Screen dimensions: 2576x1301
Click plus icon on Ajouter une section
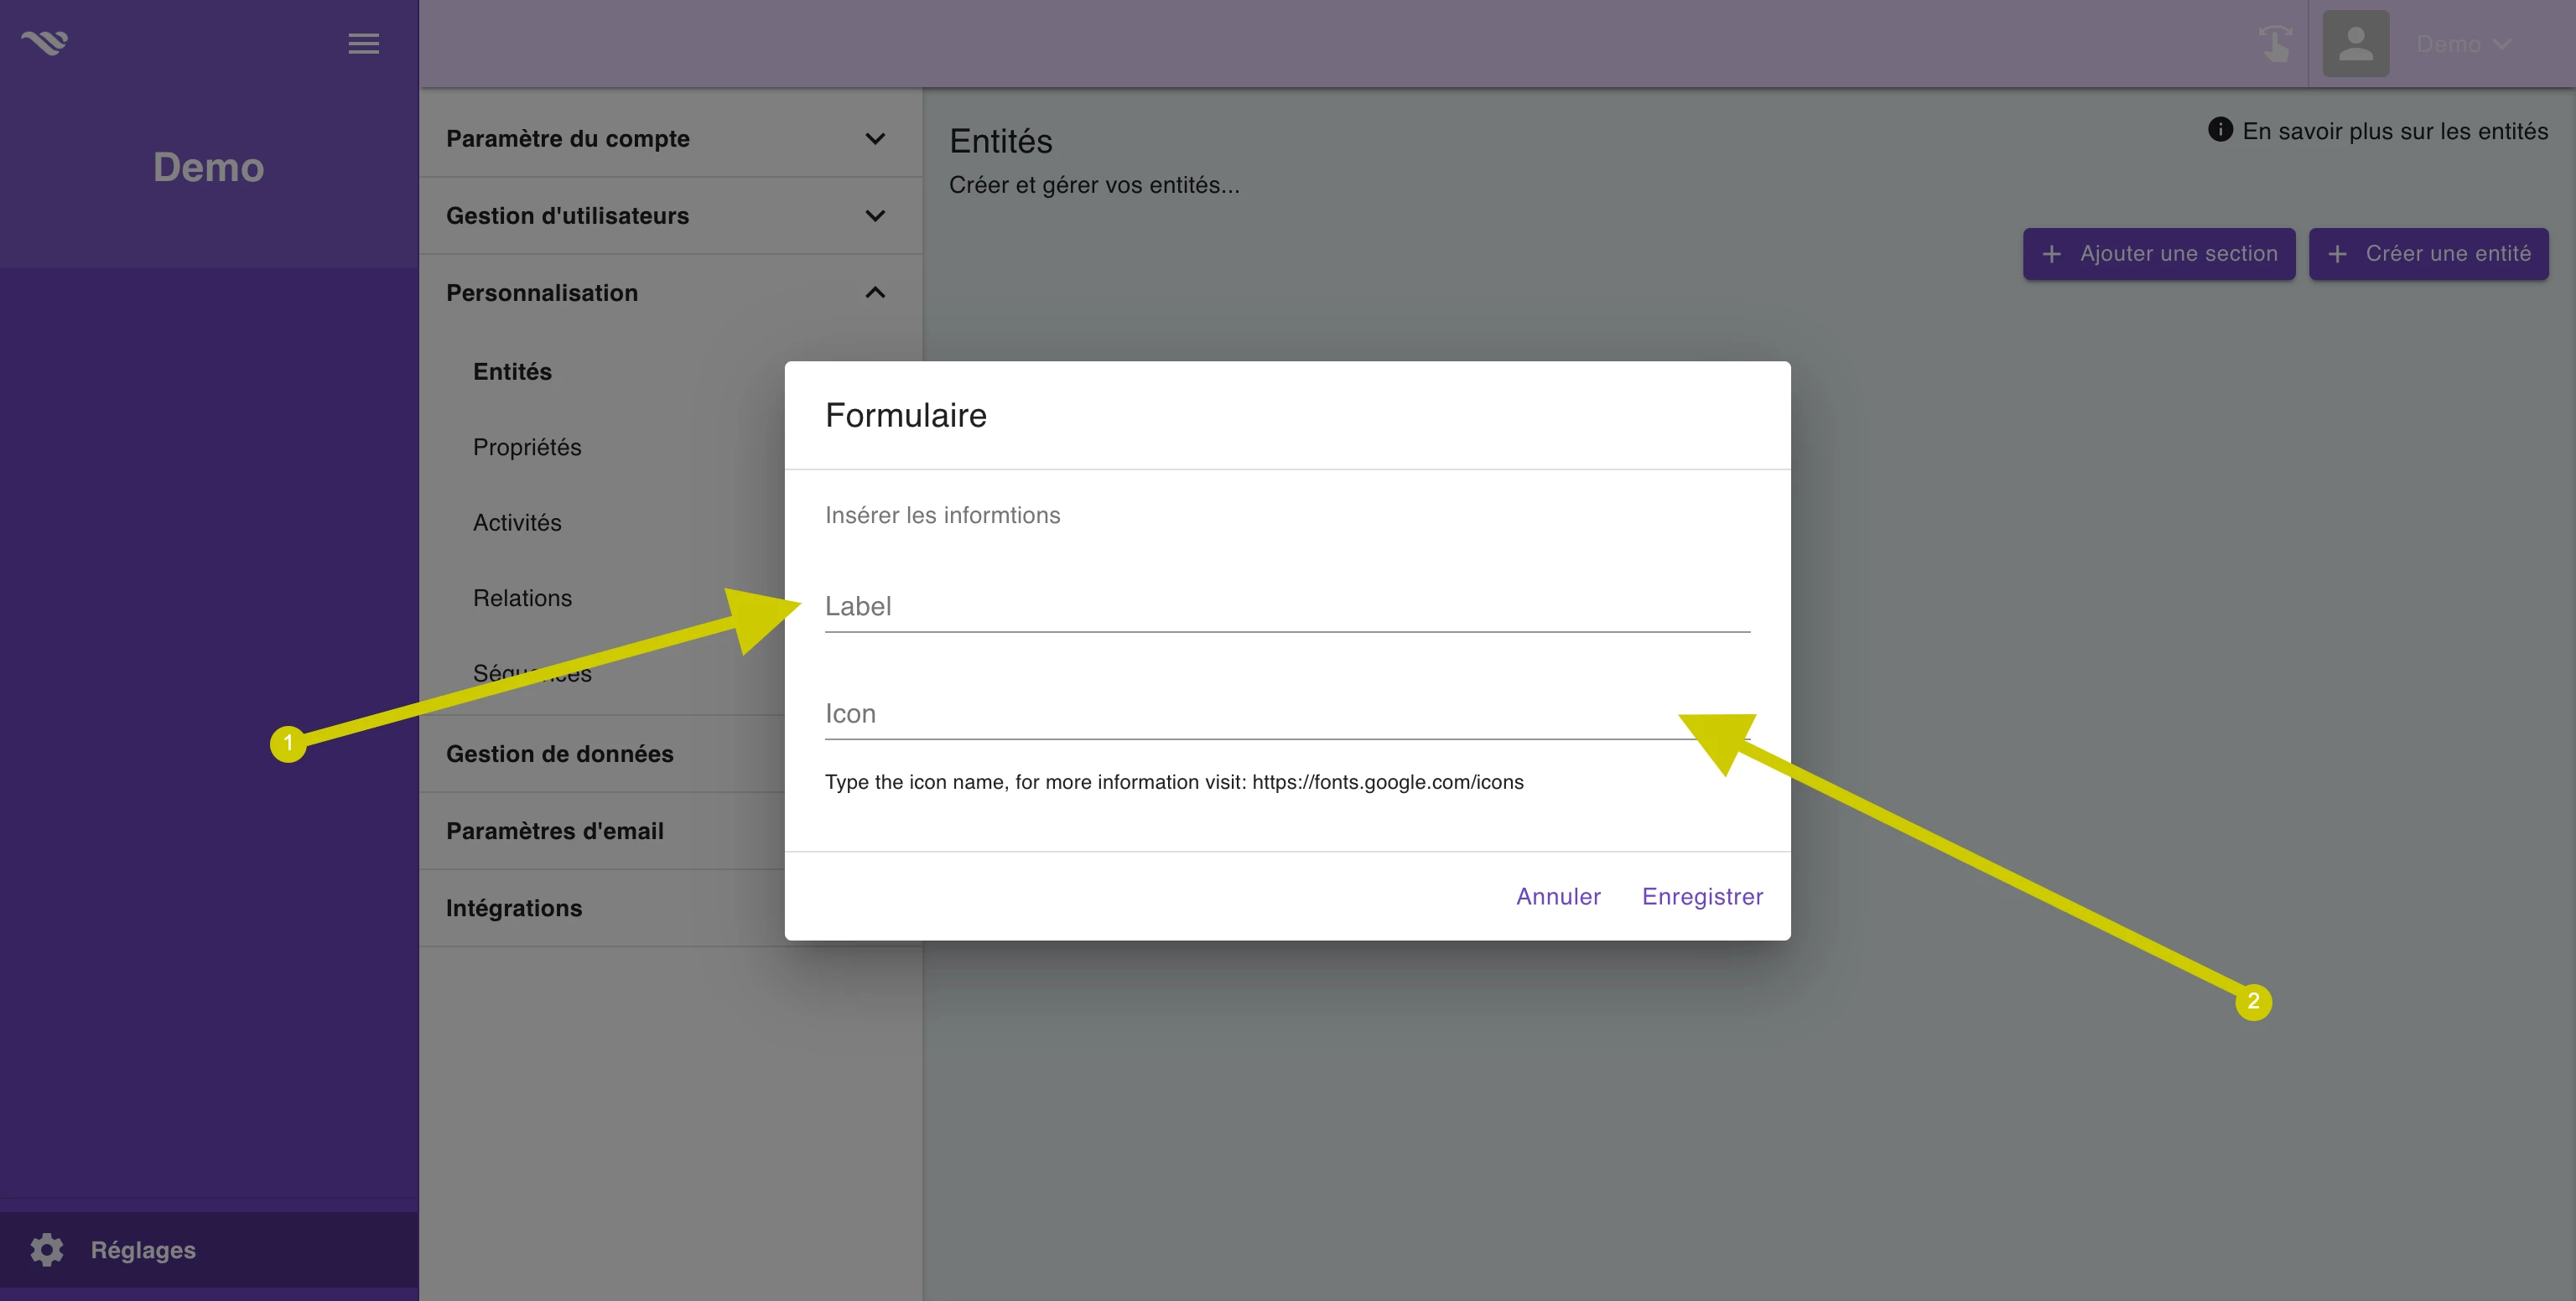point(2051,254)
